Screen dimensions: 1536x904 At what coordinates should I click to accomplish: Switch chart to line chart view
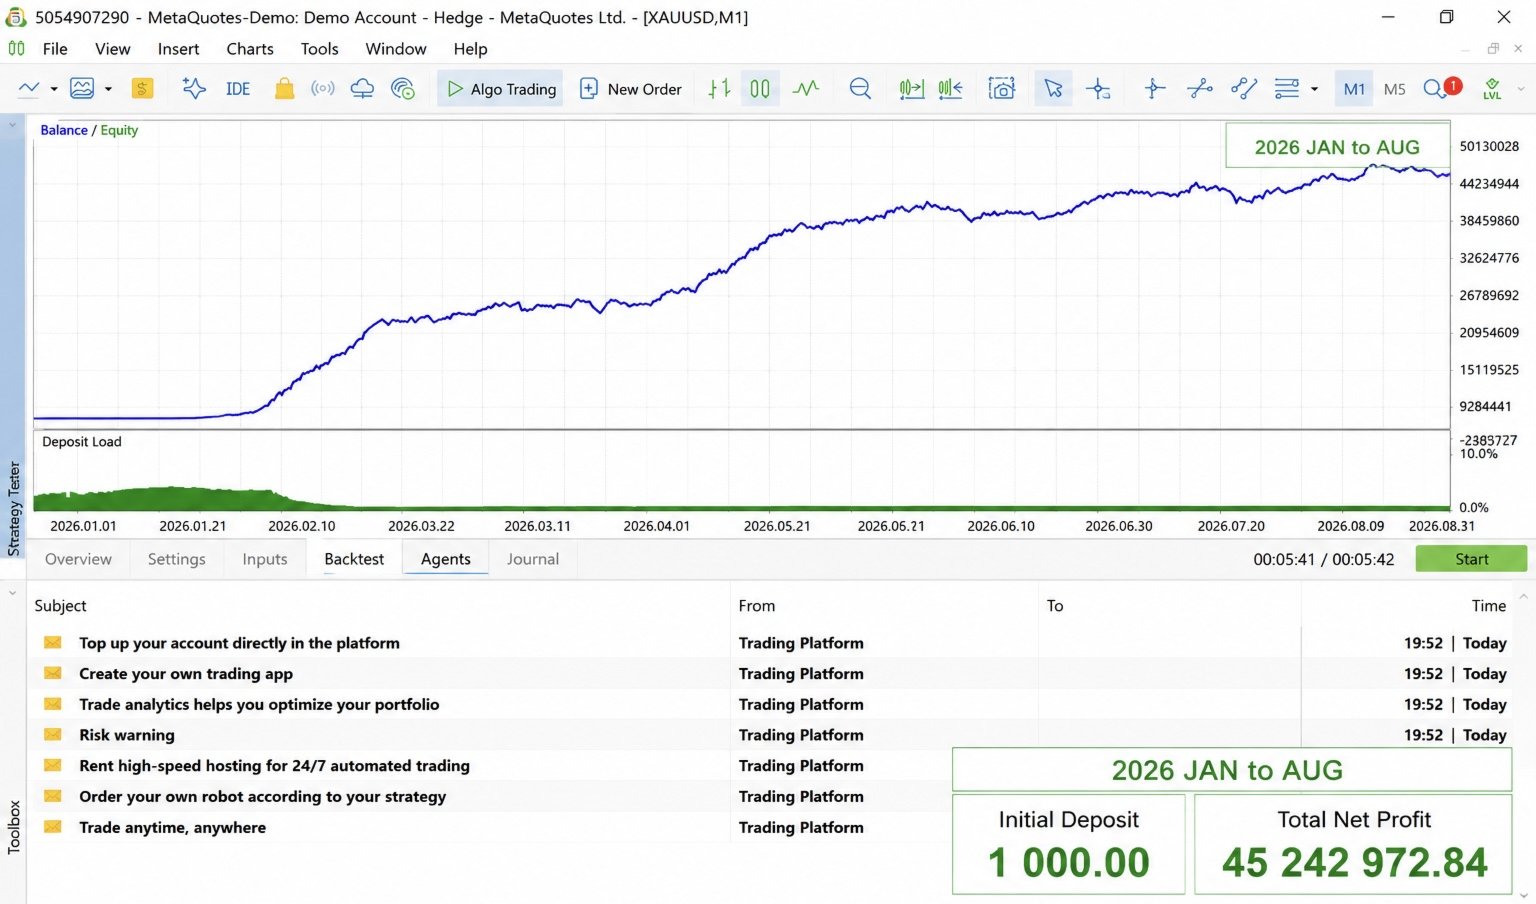point(805,89)
